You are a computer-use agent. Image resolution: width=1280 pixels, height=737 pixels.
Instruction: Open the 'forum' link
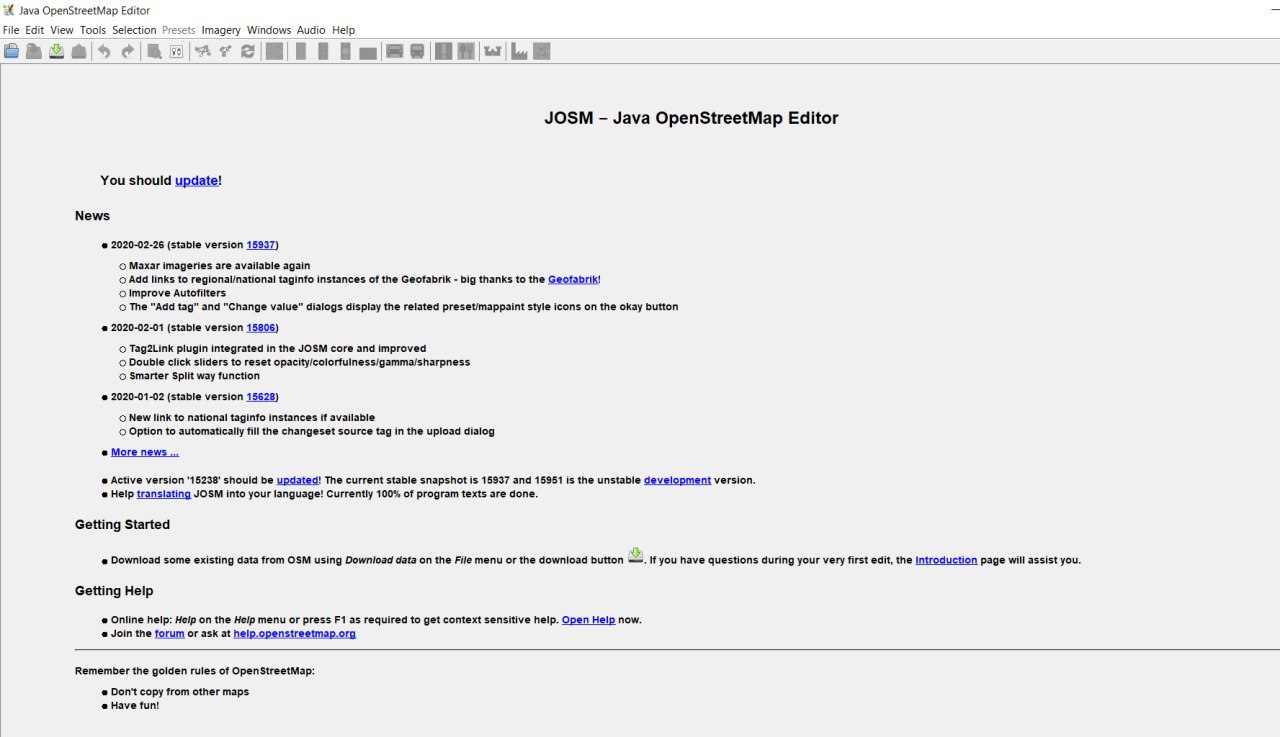point(170,634)
